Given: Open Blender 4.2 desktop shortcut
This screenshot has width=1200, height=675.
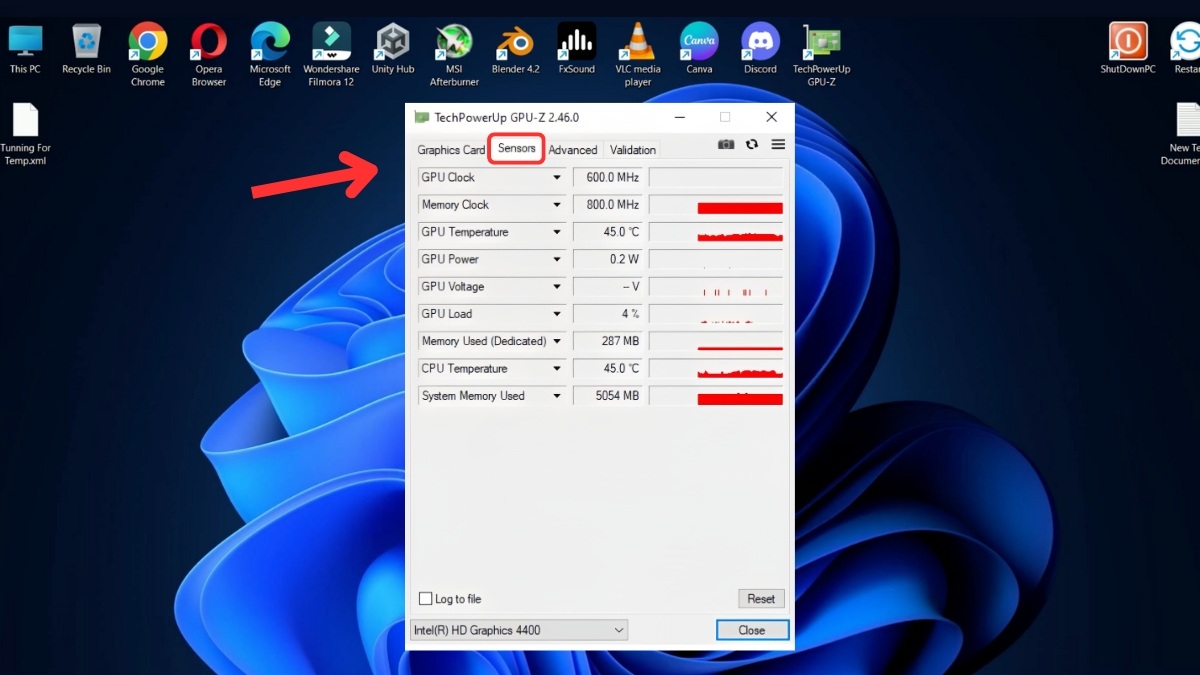Looking at the screenshot, I should (x=516, y=49).
